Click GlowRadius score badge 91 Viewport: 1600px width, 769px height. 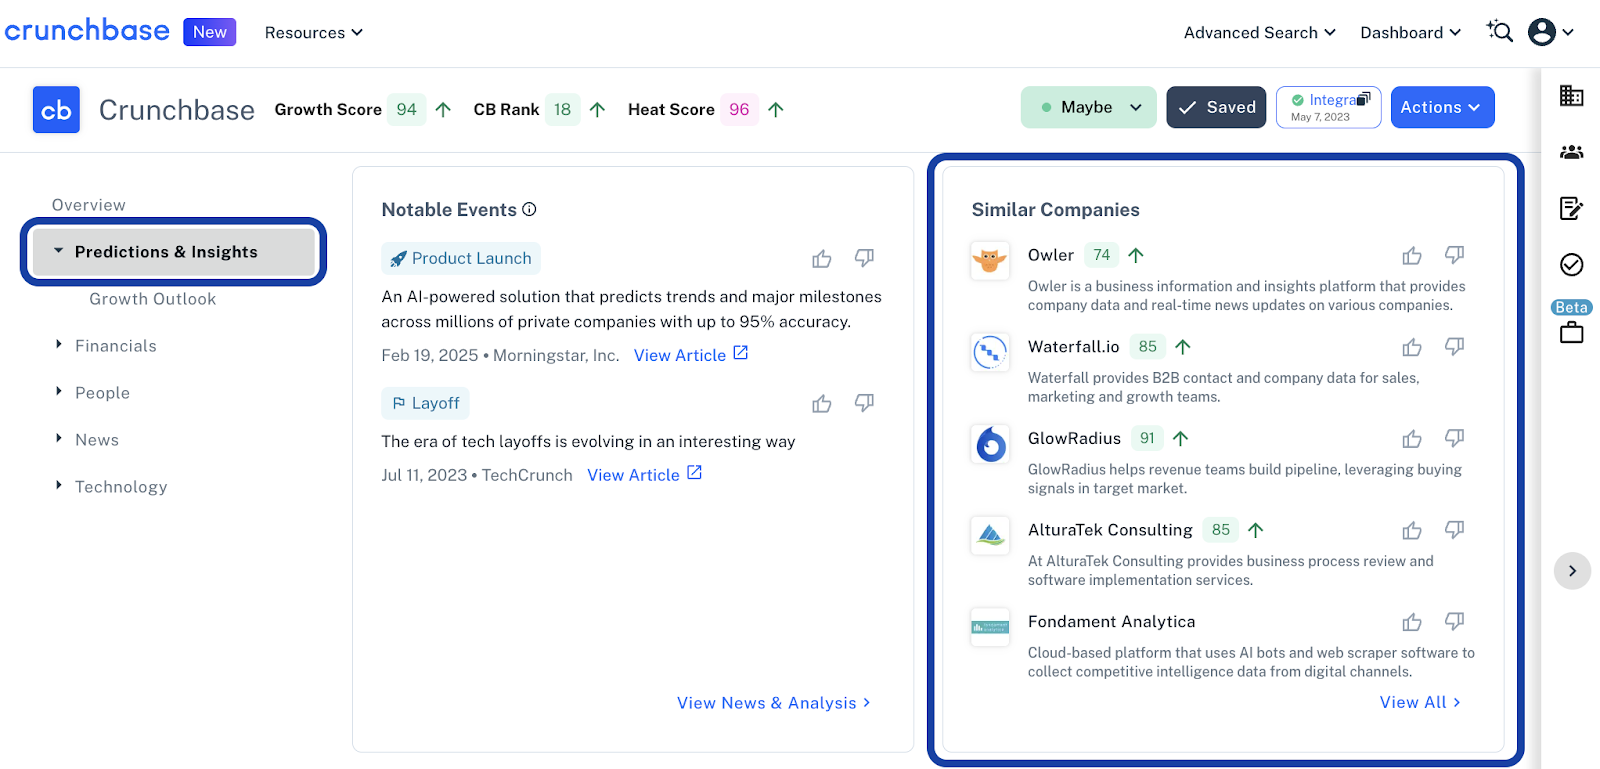[x=1148, y=438]
